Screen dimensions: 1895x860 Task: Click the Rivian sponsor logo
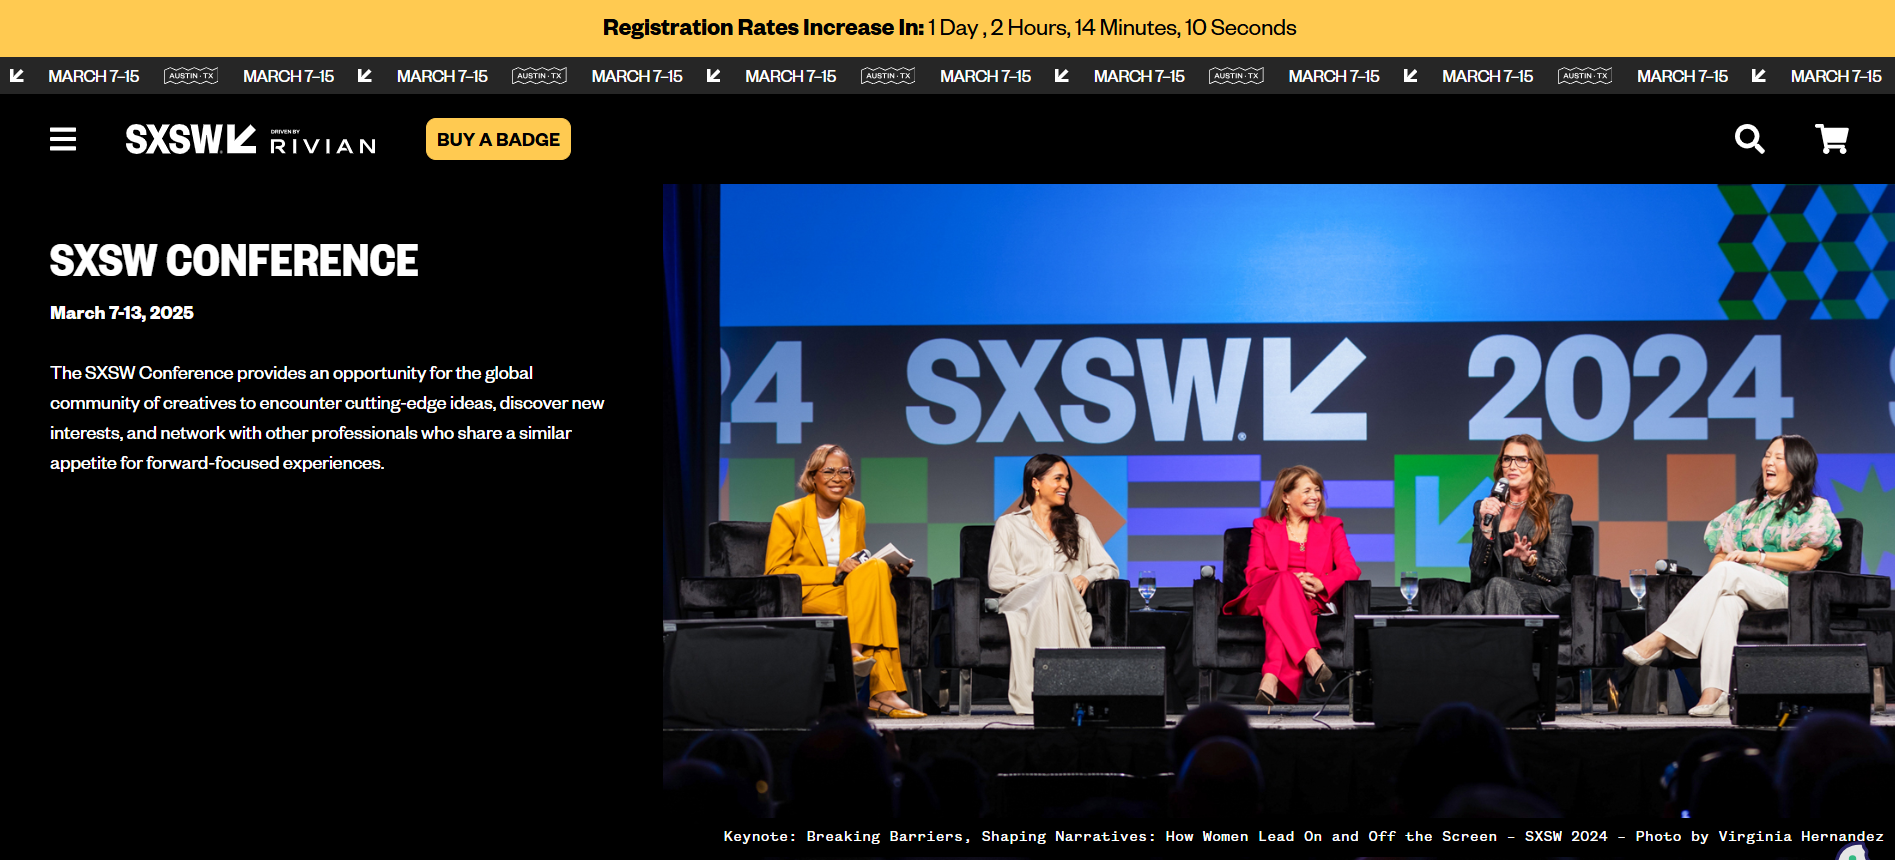point(323,143)
